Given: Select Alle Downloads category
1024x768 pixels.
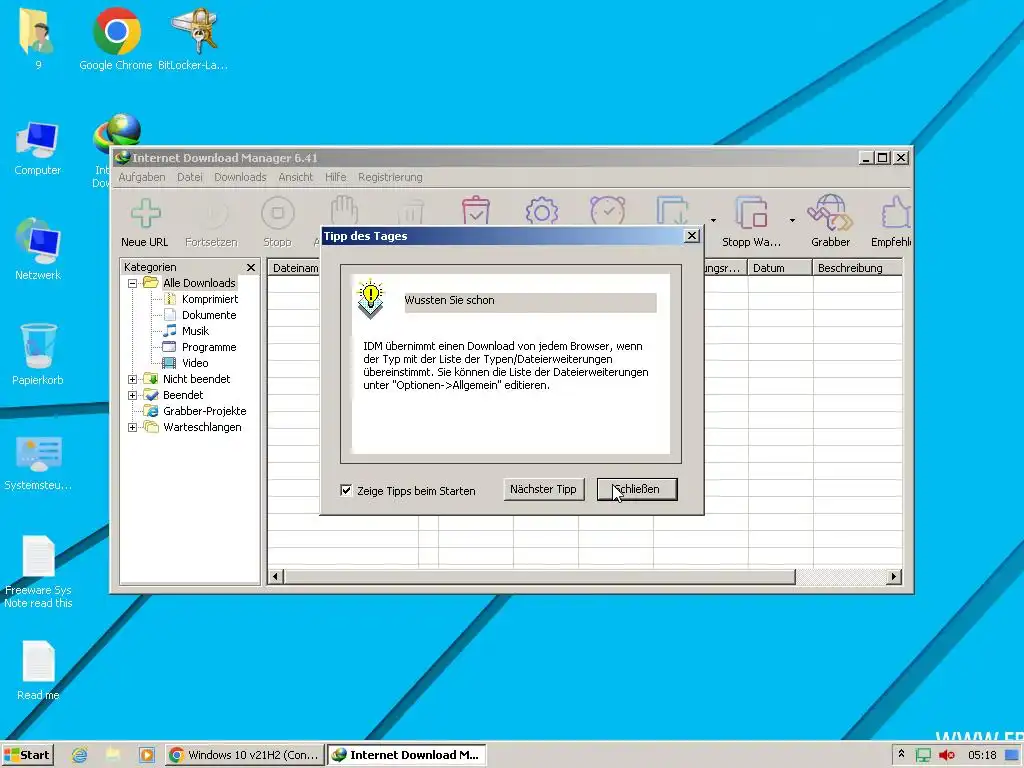Looking at the screenshot, I should 199,283.
